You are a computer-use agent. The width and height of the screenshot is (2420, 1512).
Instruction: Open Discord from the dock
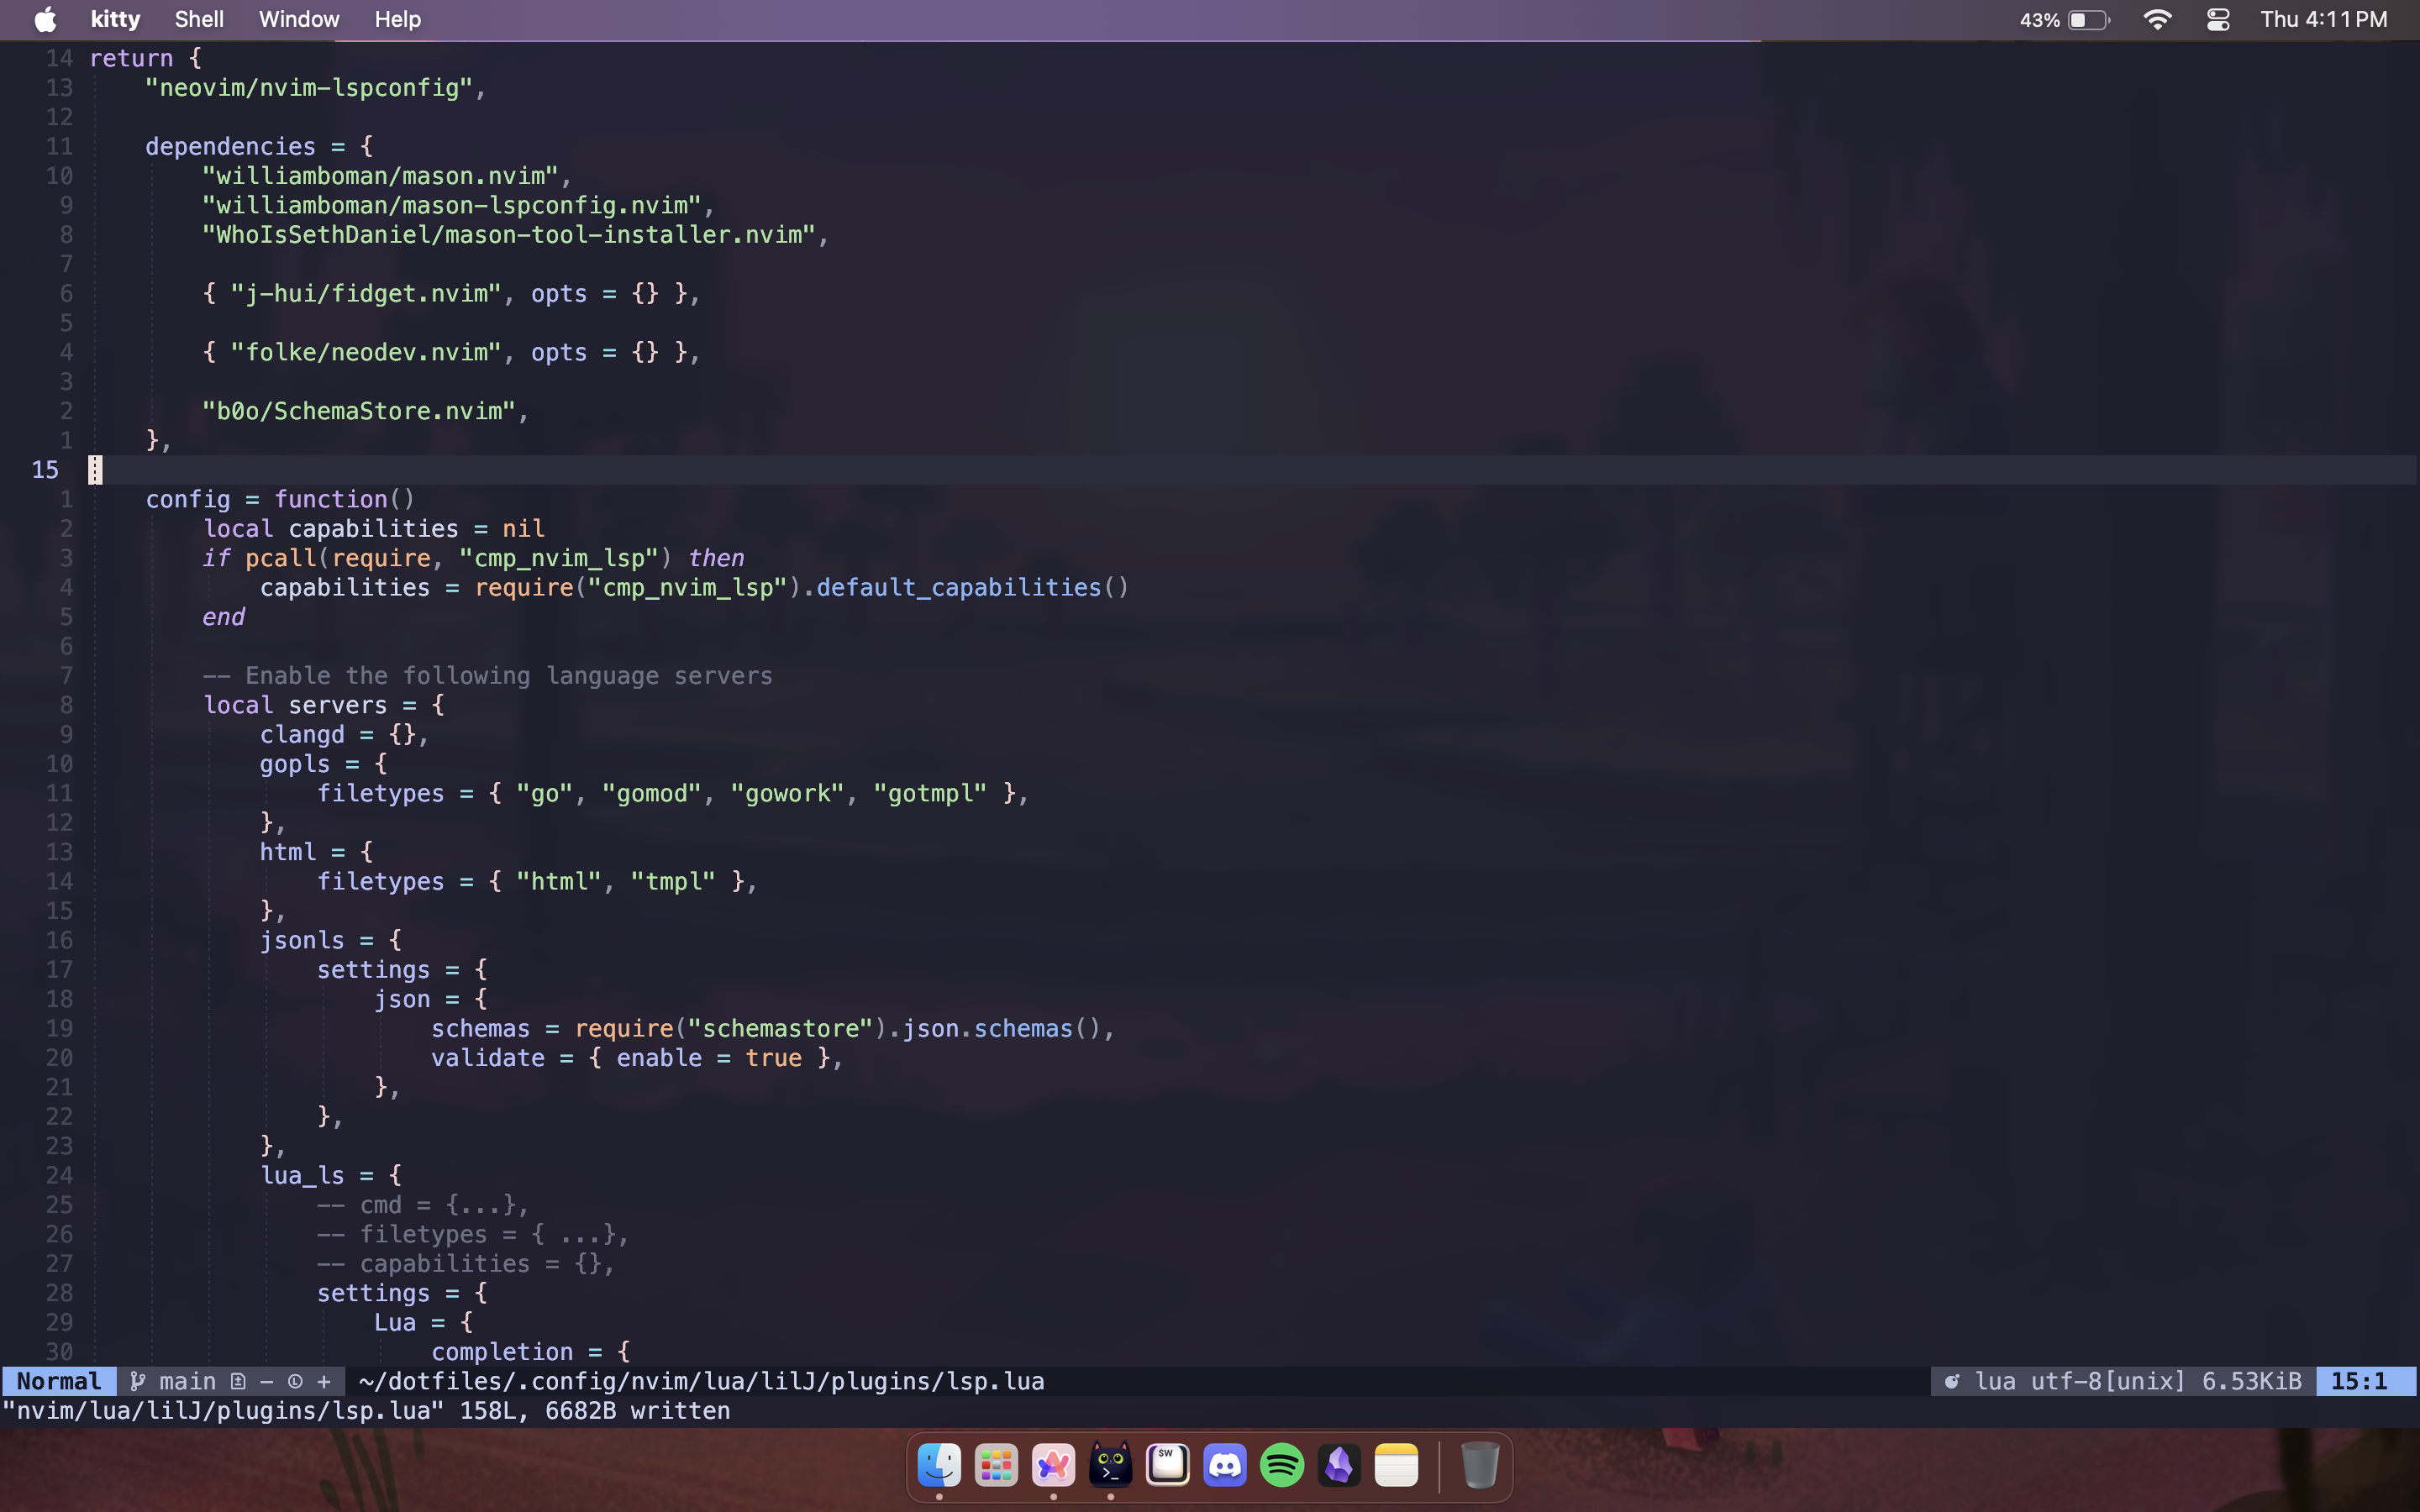point(1225,1466)
